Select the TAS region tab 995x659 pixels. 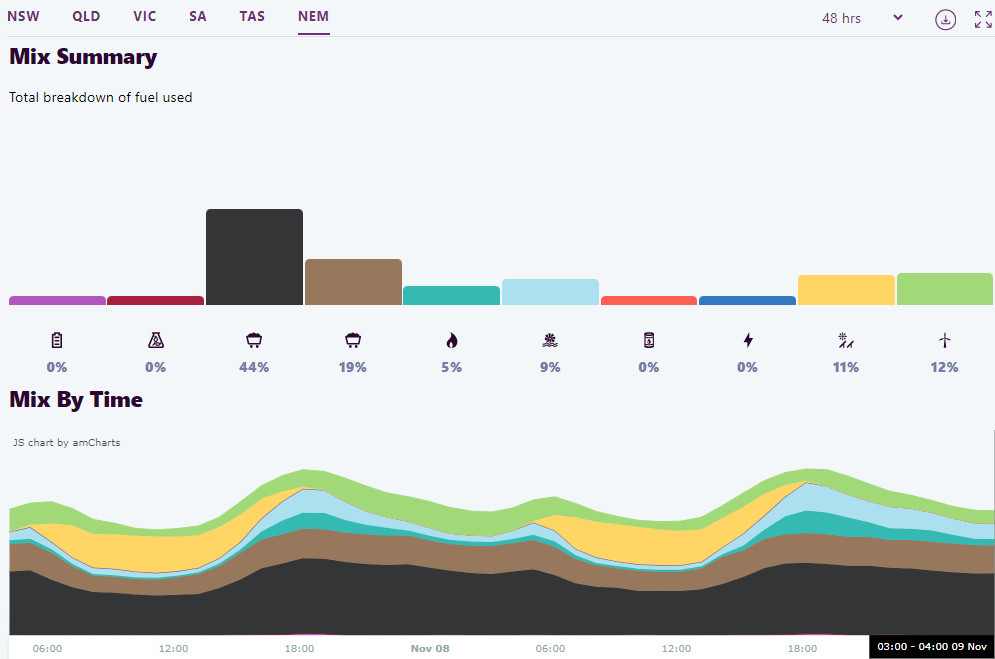(x=252, y=17)
